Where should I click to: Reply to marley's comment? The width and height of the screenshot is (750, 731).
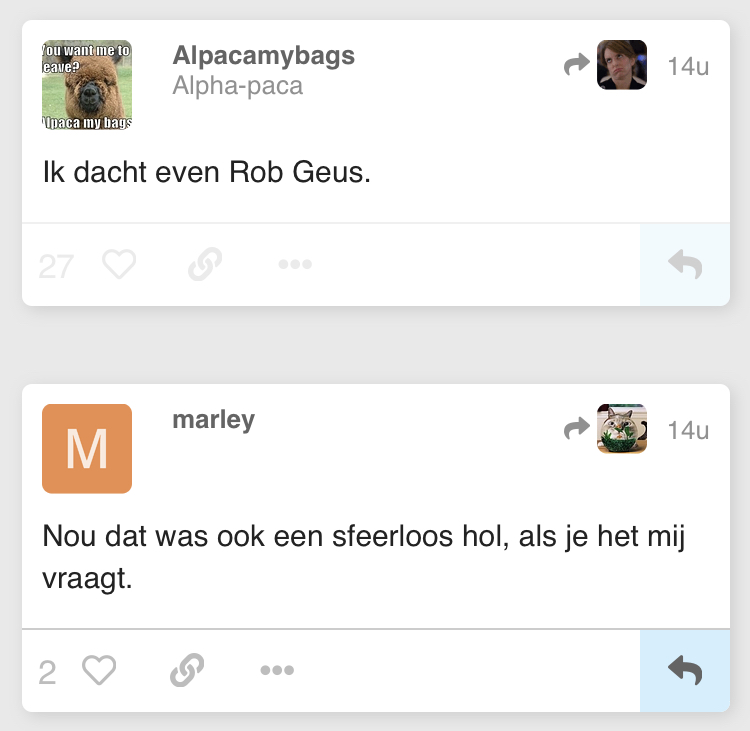(x=685, y=671)
